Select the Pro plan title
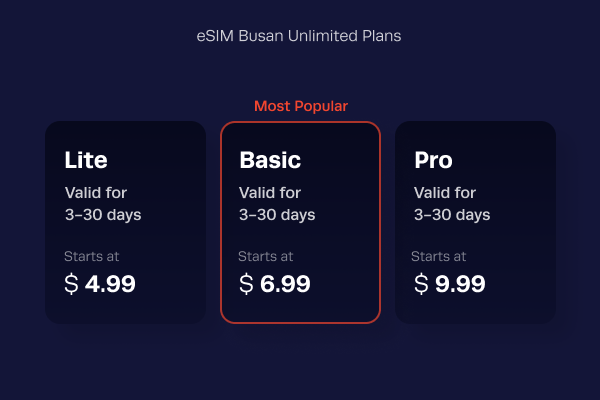Screen dimensions: 600x400 click(x=433, y=160)
